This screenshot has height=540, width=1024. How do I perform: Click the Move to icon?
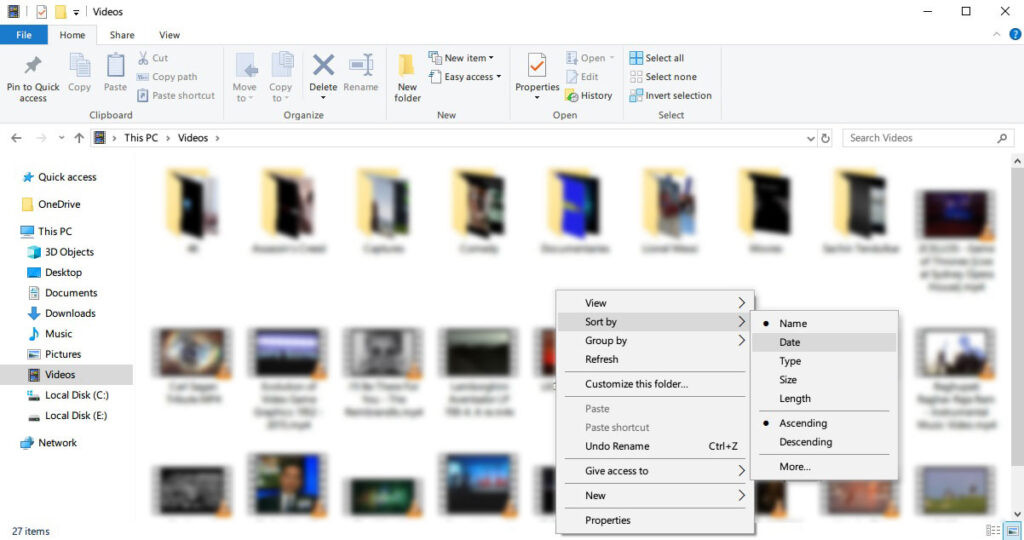click(246, 66)
